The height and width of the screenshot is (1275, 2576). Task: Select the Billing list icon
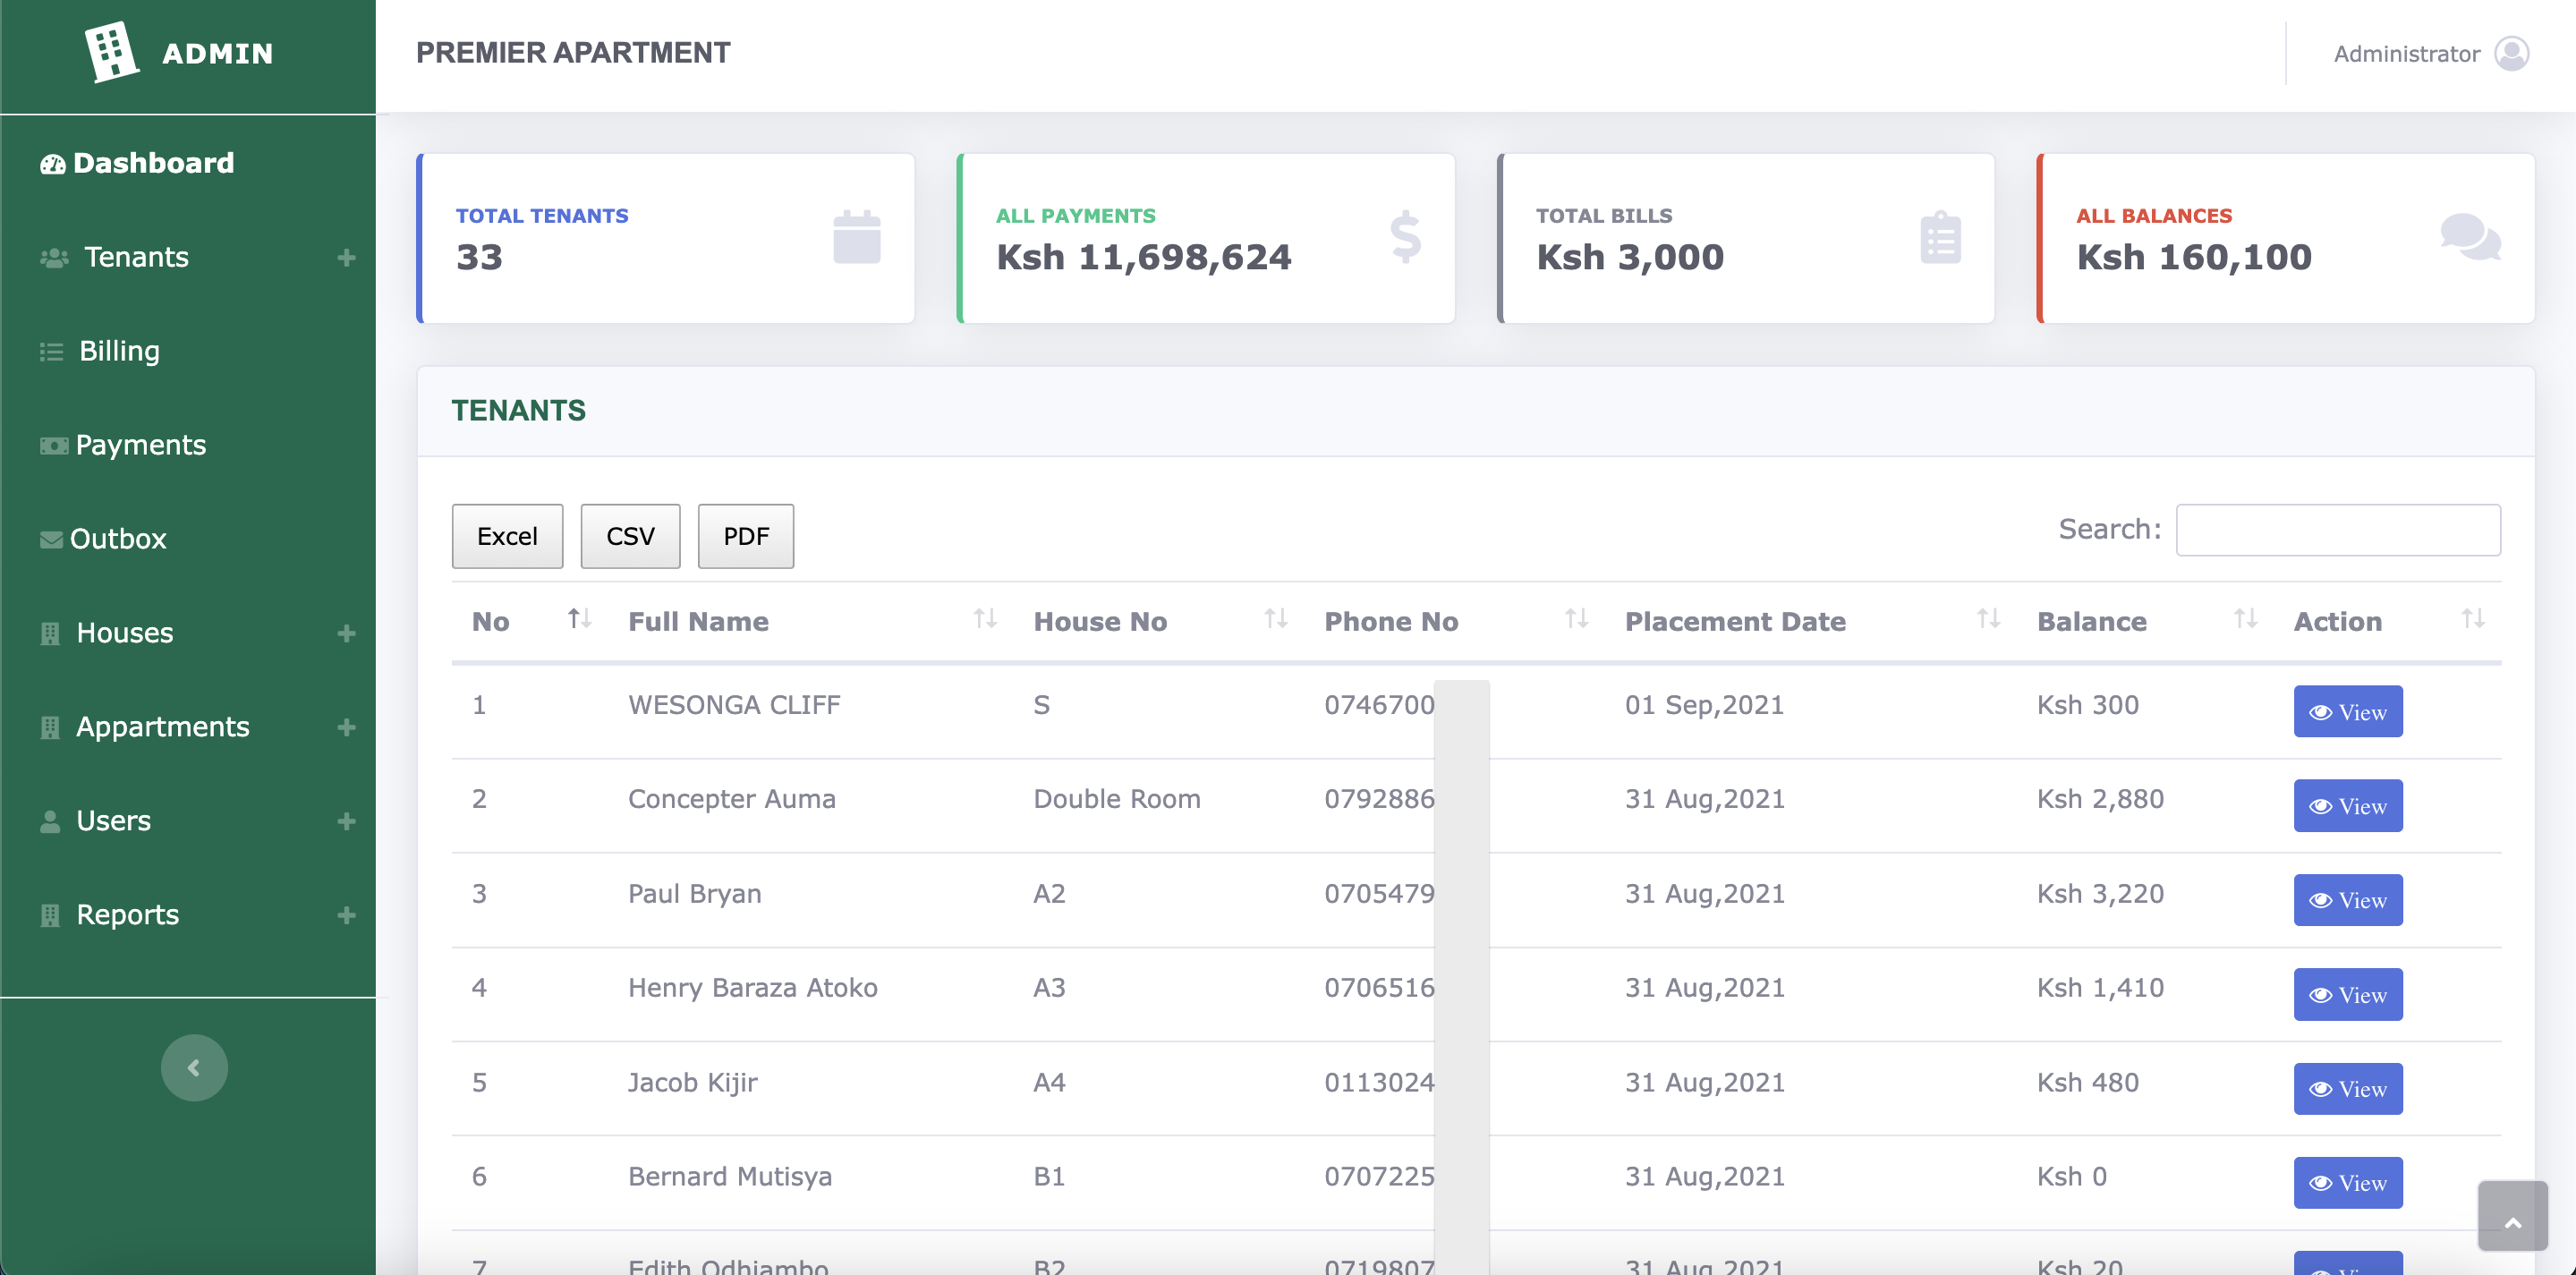51,351
